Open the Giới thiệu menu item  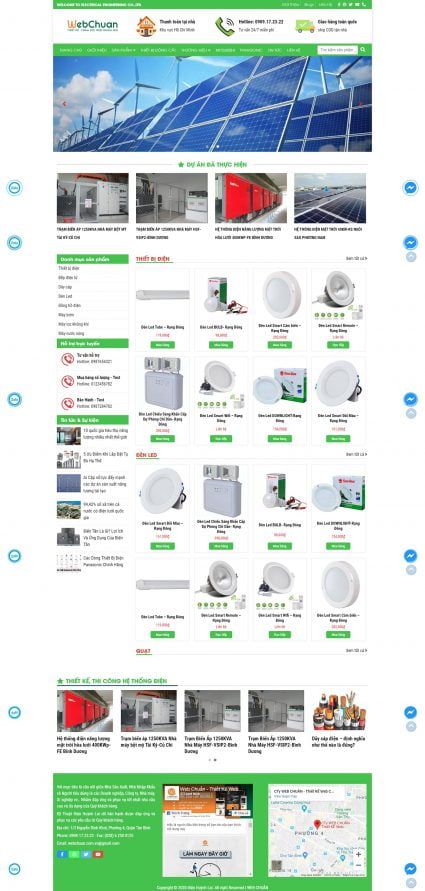click(x=97, y=50)
